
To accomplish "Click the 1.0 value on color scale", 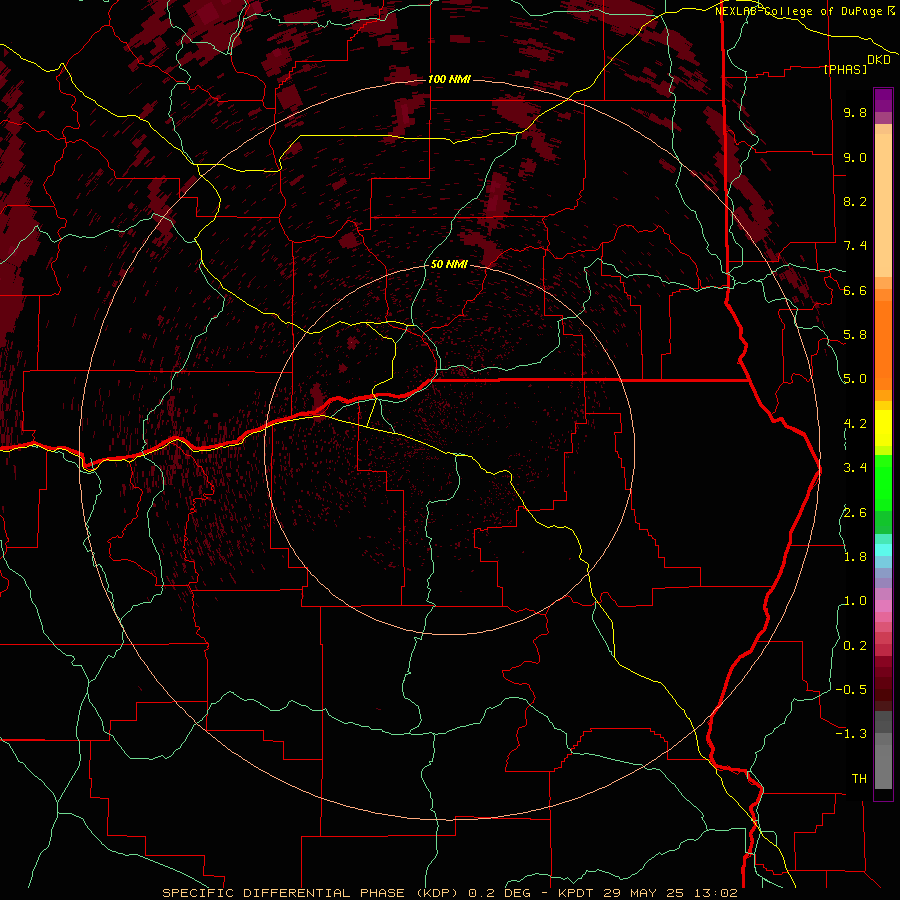I will point(855,601).
